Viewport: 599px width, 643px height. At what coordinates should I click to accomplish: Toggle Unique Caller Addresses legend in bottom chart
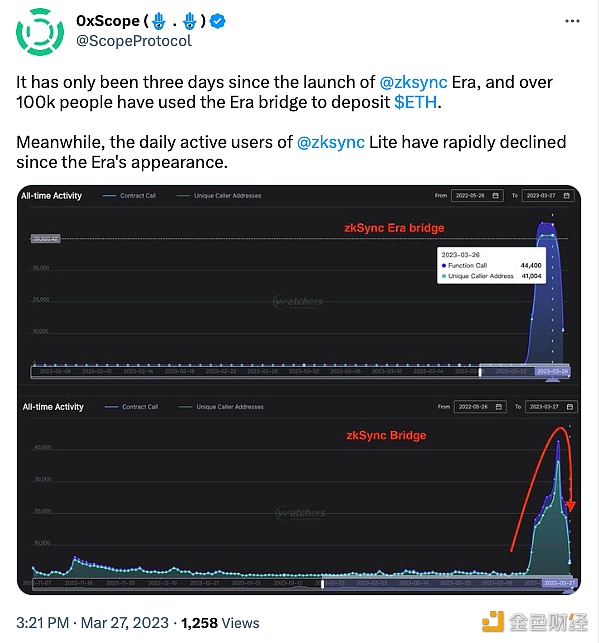pyautogui.click(x=221, y=407)
